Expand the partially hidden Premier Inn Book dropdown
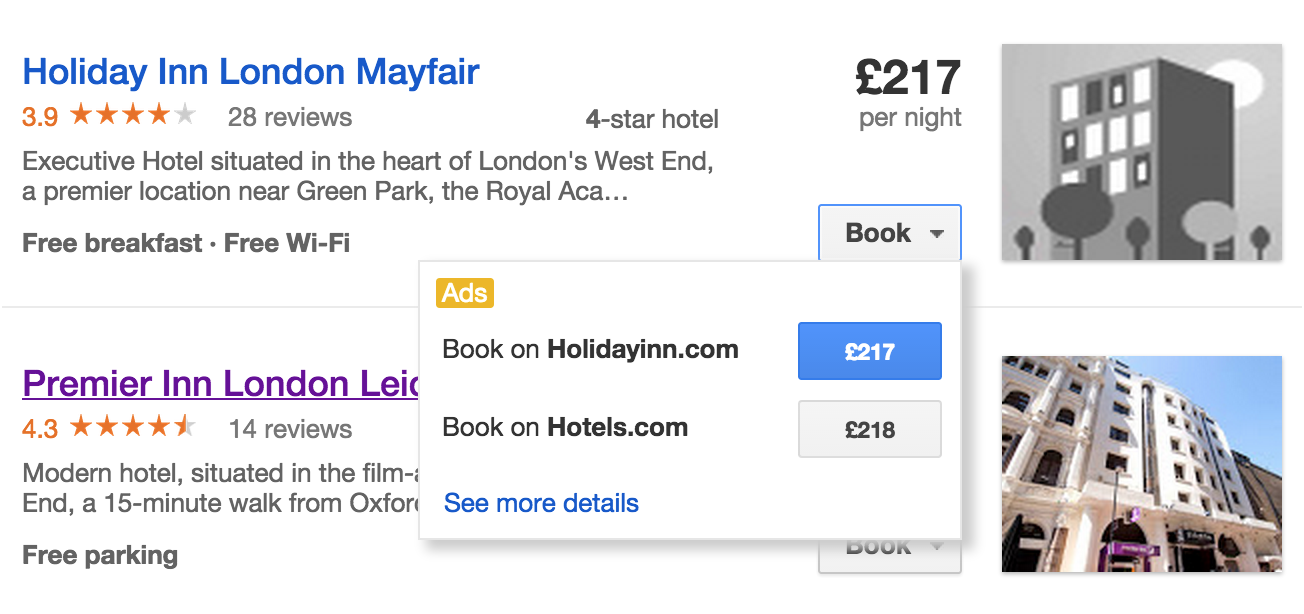 pyautogui.click(x=889, y=555)
